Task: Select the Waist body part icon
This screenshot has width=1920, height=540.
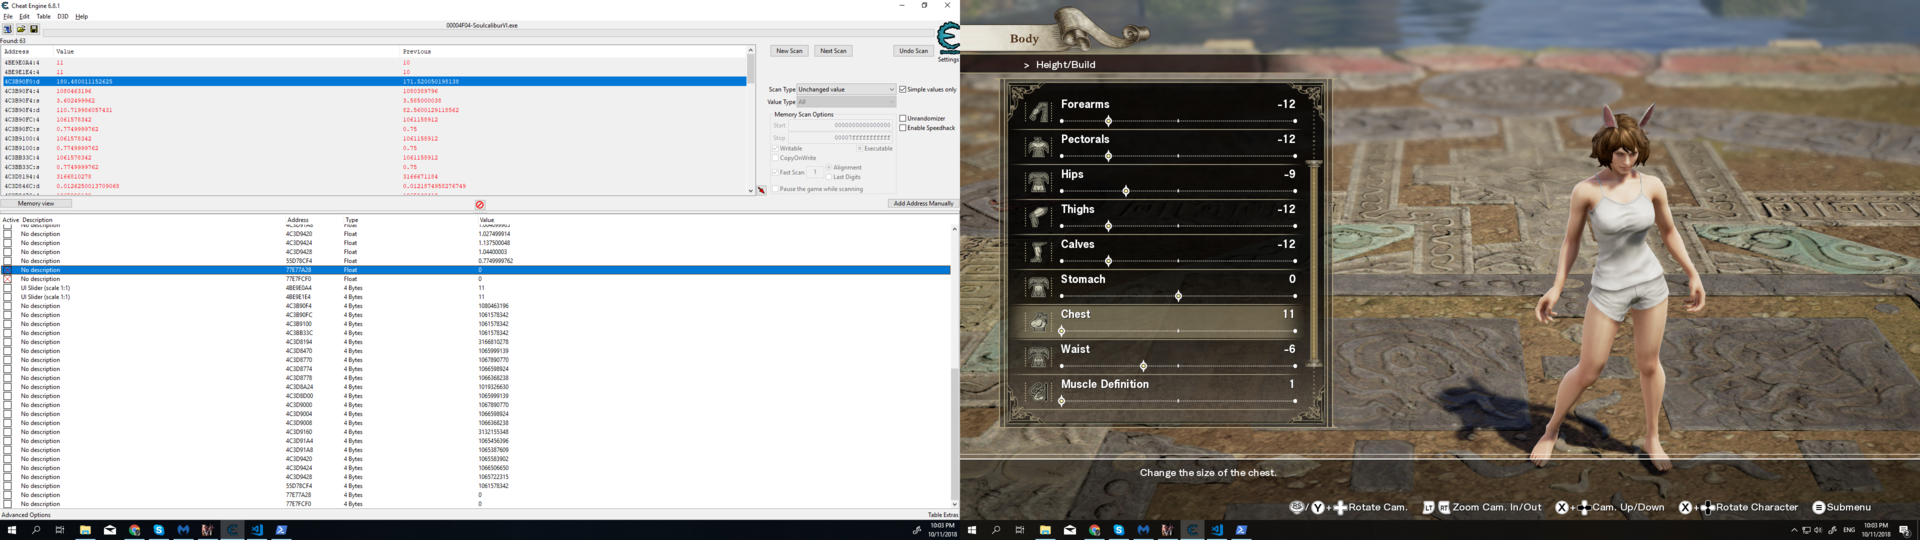Action: pos(1039,356)
